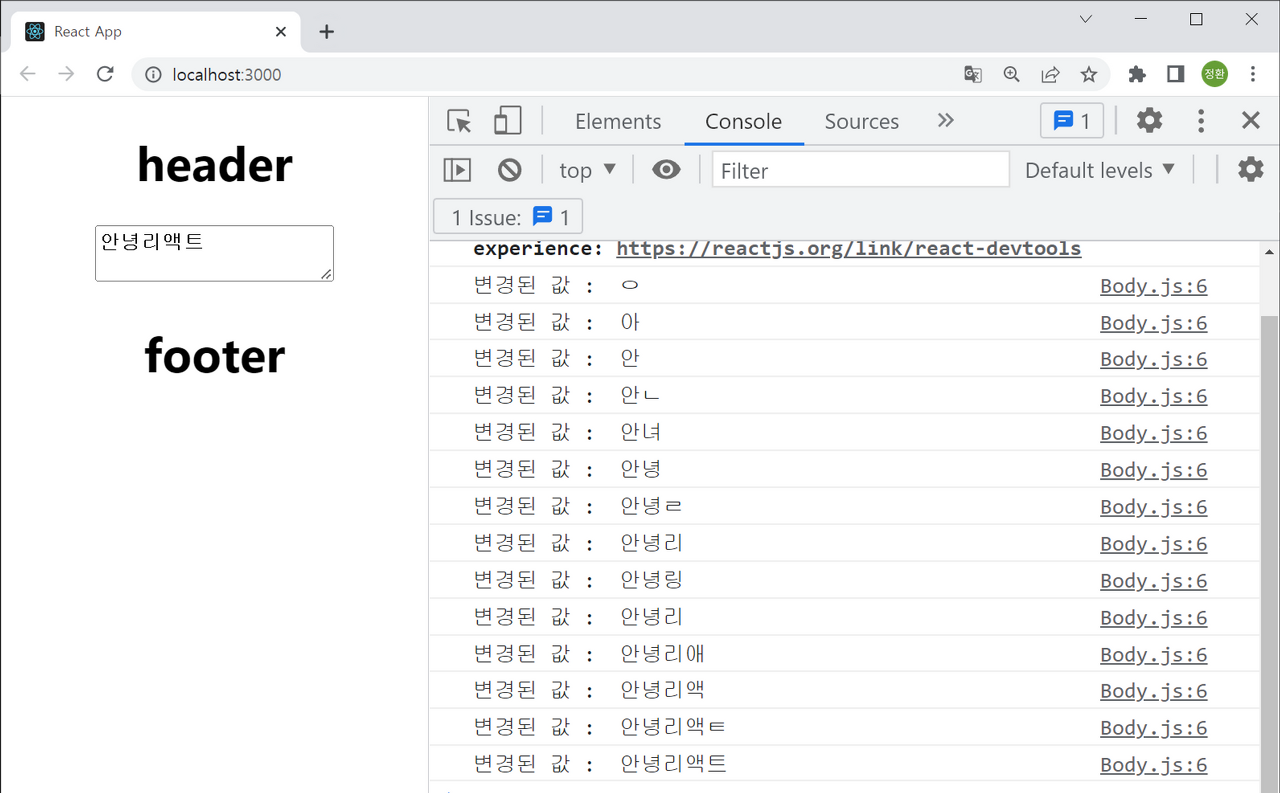The height and width of the screenshot is (793, 1280).
Task: Select the React App browser tab
Action: (155, 32)
